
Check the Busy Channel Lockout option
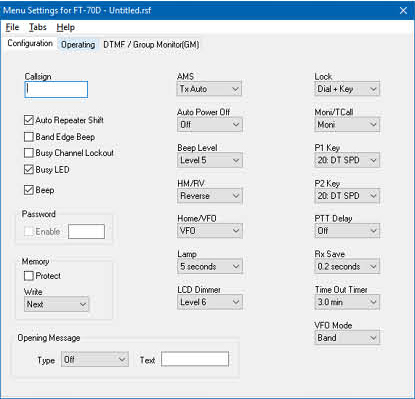(29, 153)
